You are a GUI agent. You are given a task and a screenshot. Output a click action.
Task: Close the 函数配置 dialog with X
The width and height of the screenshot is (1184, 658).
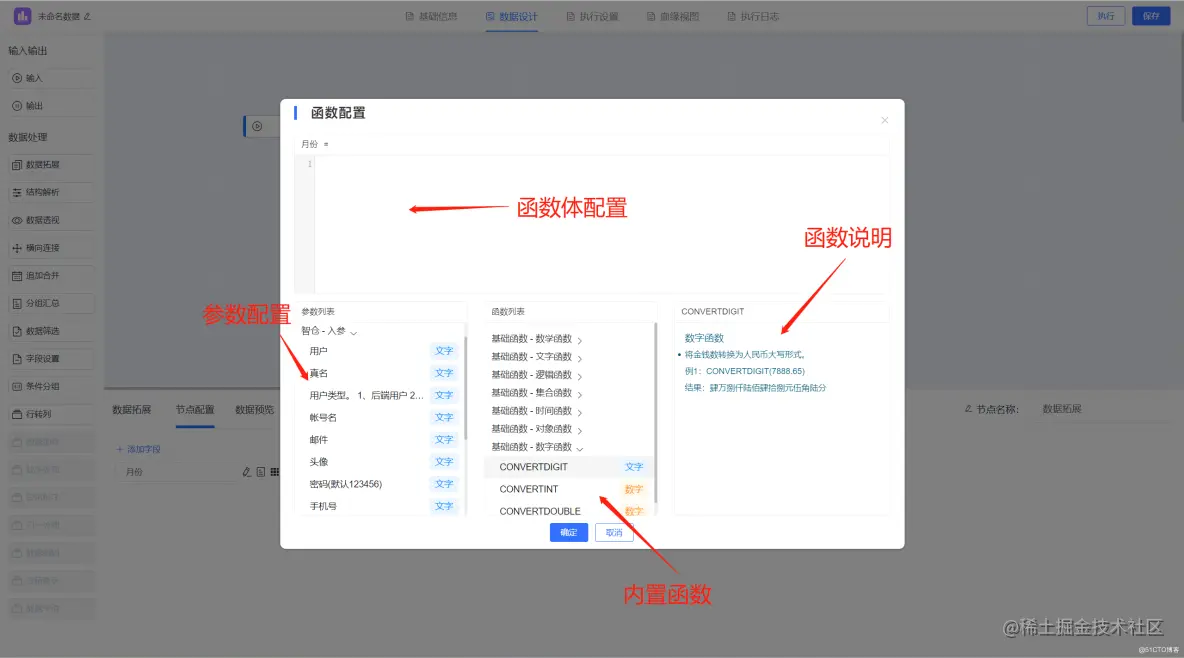pyautogui.click(x=884, y=120)
